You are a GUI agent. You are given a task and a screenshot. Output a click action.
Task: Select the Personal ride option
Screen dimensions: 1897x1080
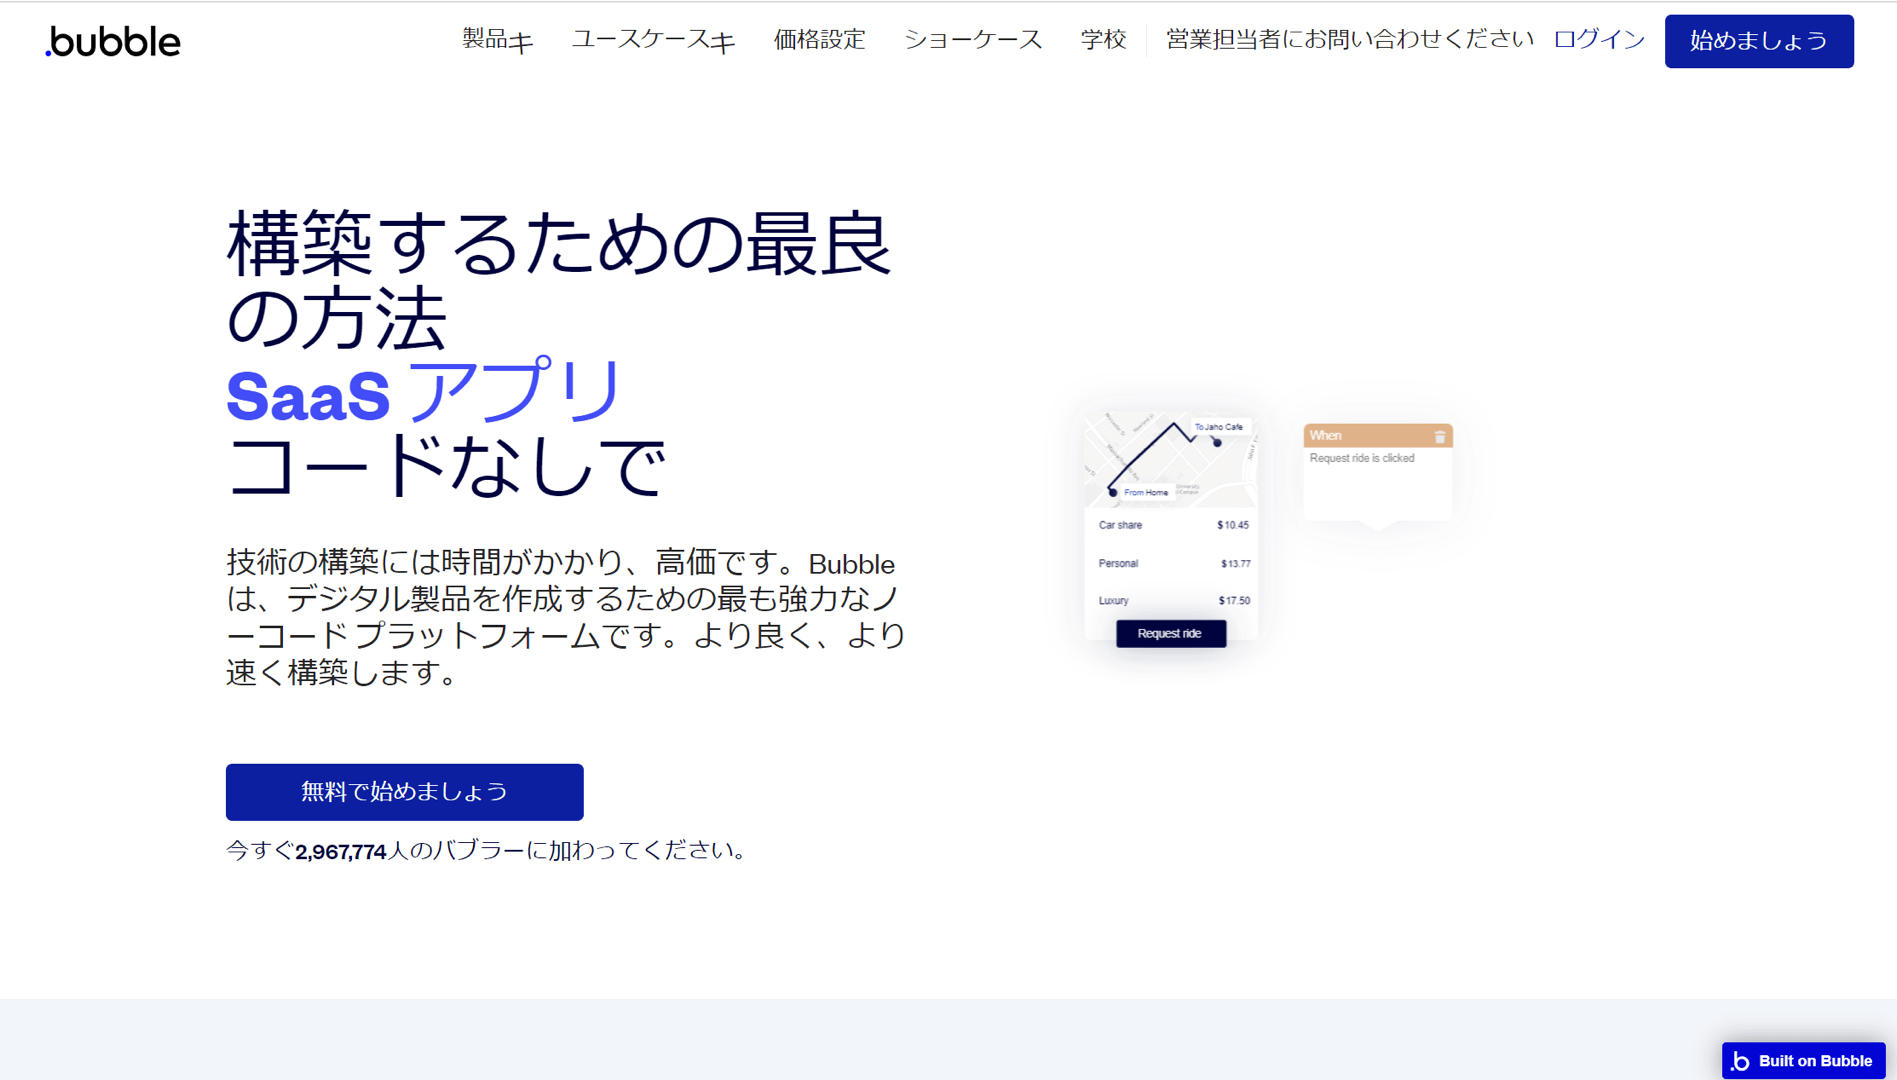pyautogui.click(x=1172, y=563)
